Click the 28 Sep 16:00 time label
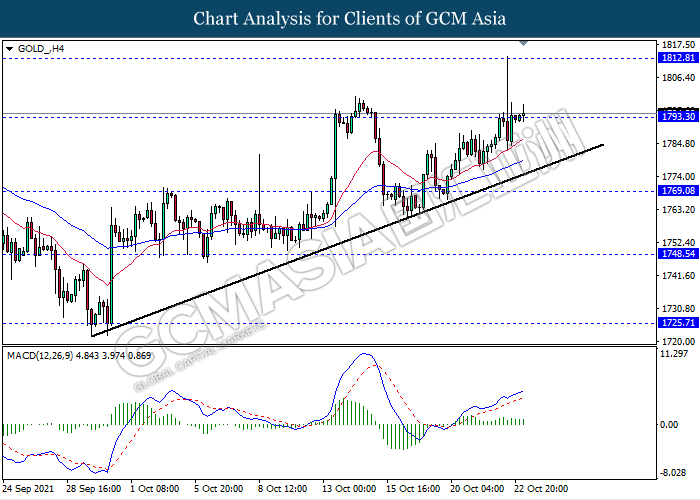 93,489
